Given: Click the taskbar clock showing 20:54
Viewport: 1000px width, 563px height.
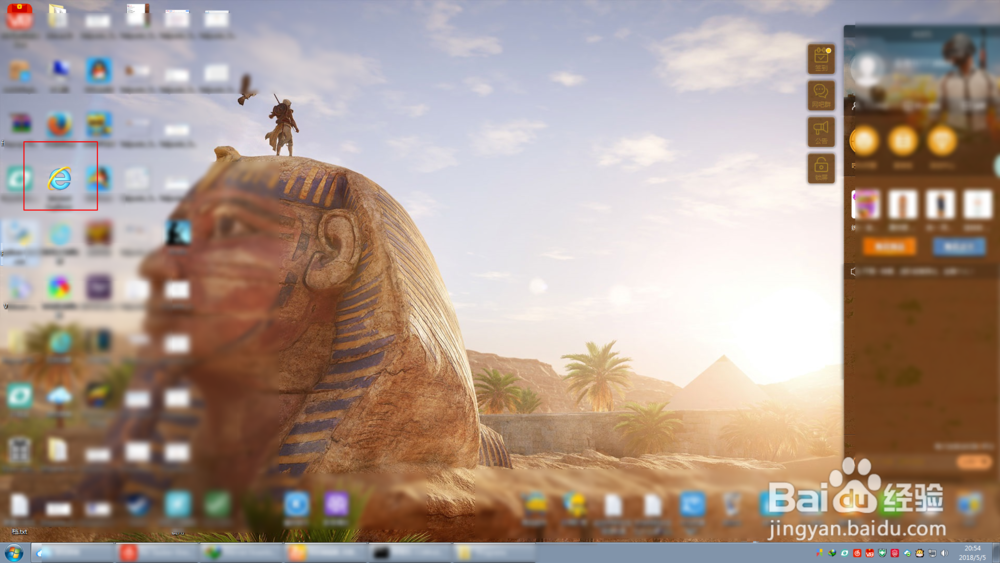Looking at the screenshot, I should [x=973, y=553].
